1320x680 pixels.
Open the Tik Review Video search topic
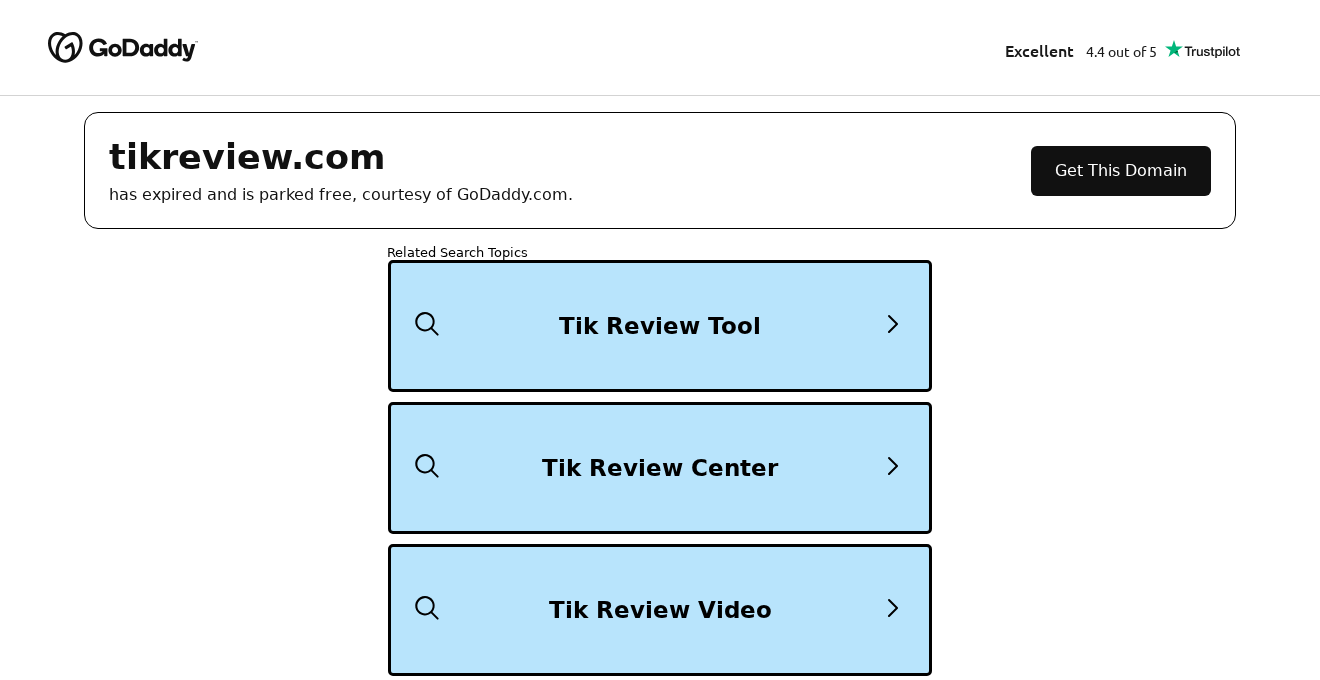[x=660, y=610]
